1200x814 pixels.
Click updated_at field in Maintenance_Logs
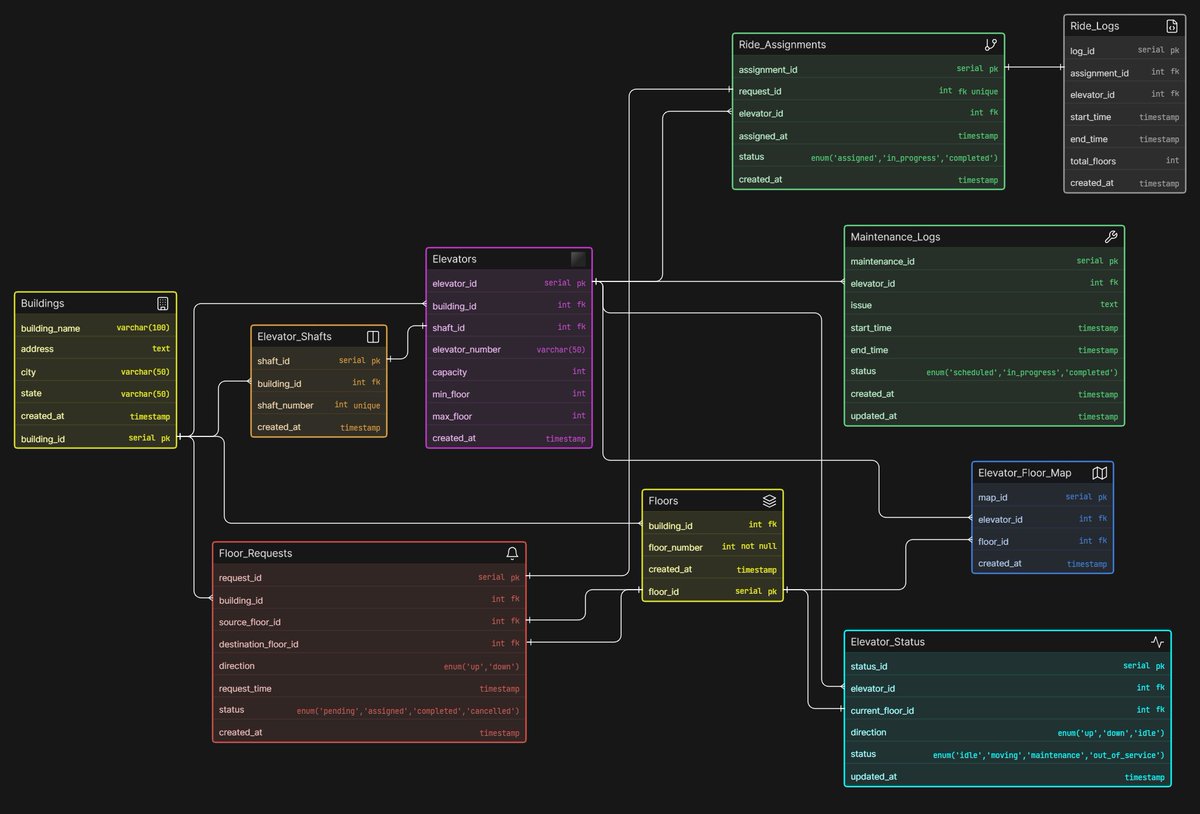[984, 416]
